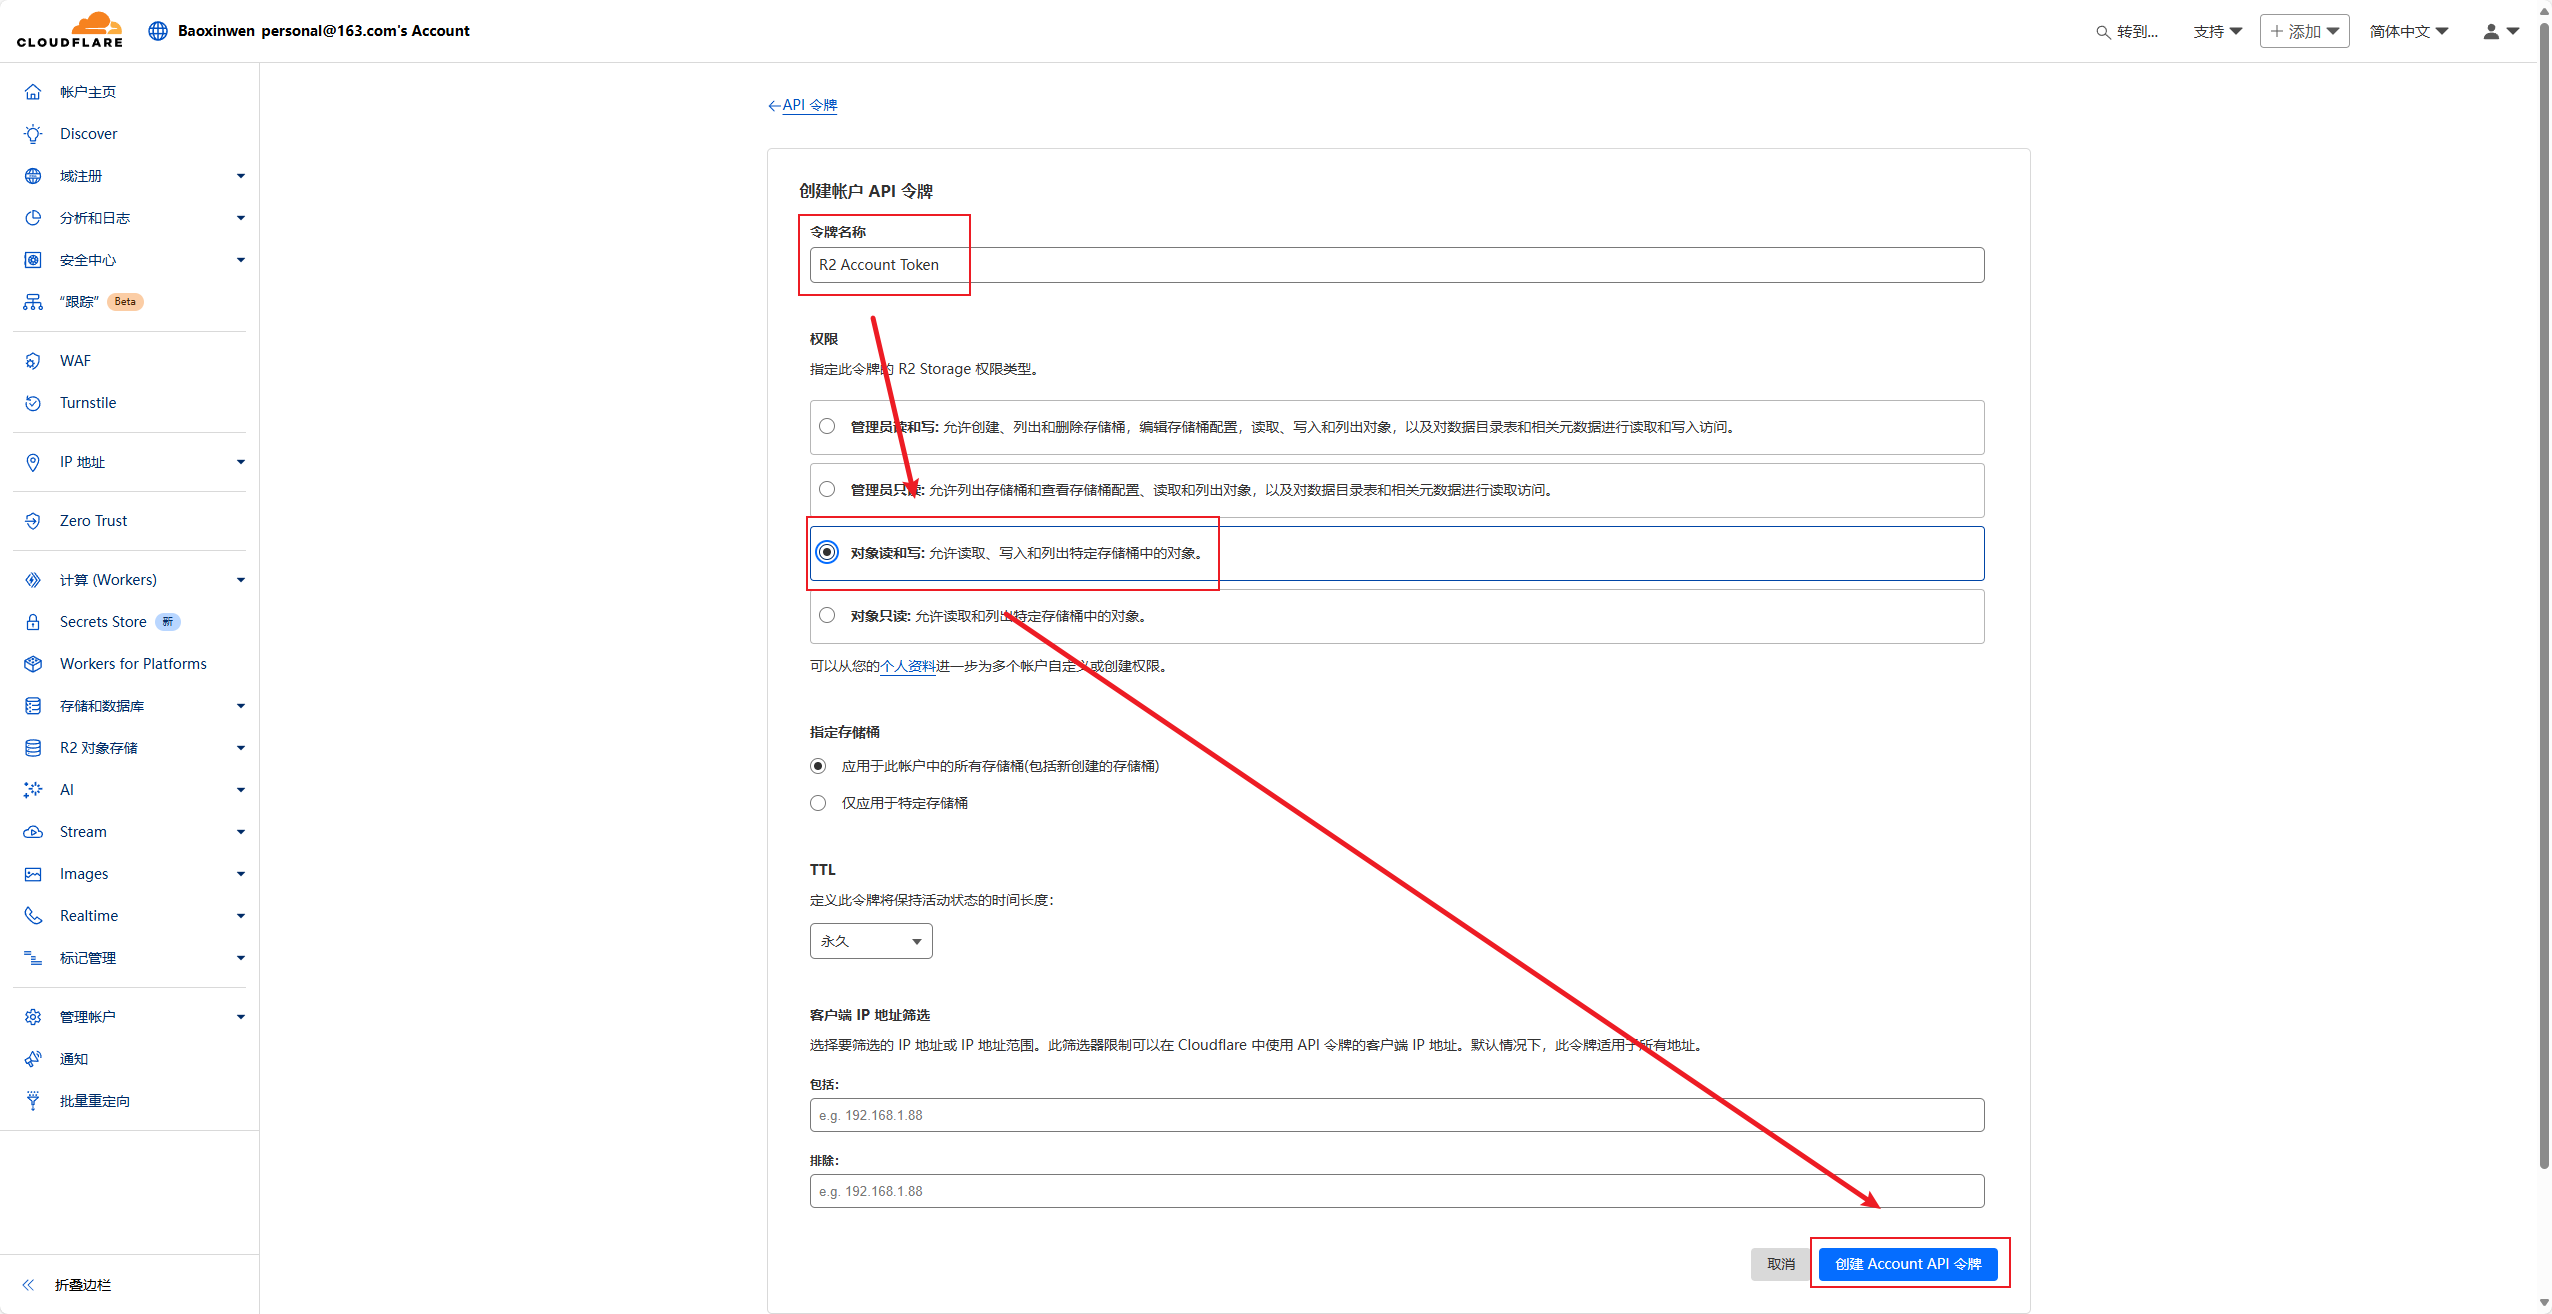This screenshot has width=2552, height=1314.
Task: Open the TTL 永久 dropdown
Action: [871, 941]
